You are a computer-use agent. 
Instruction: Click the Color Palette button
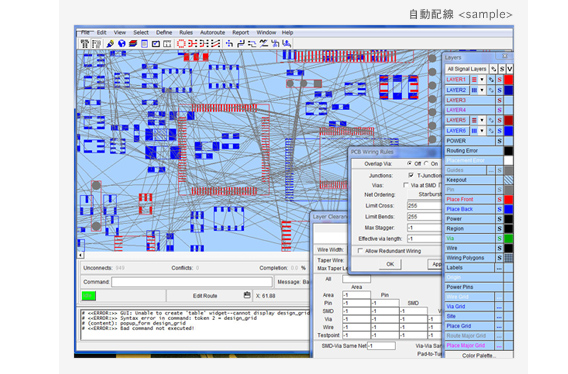479,355
